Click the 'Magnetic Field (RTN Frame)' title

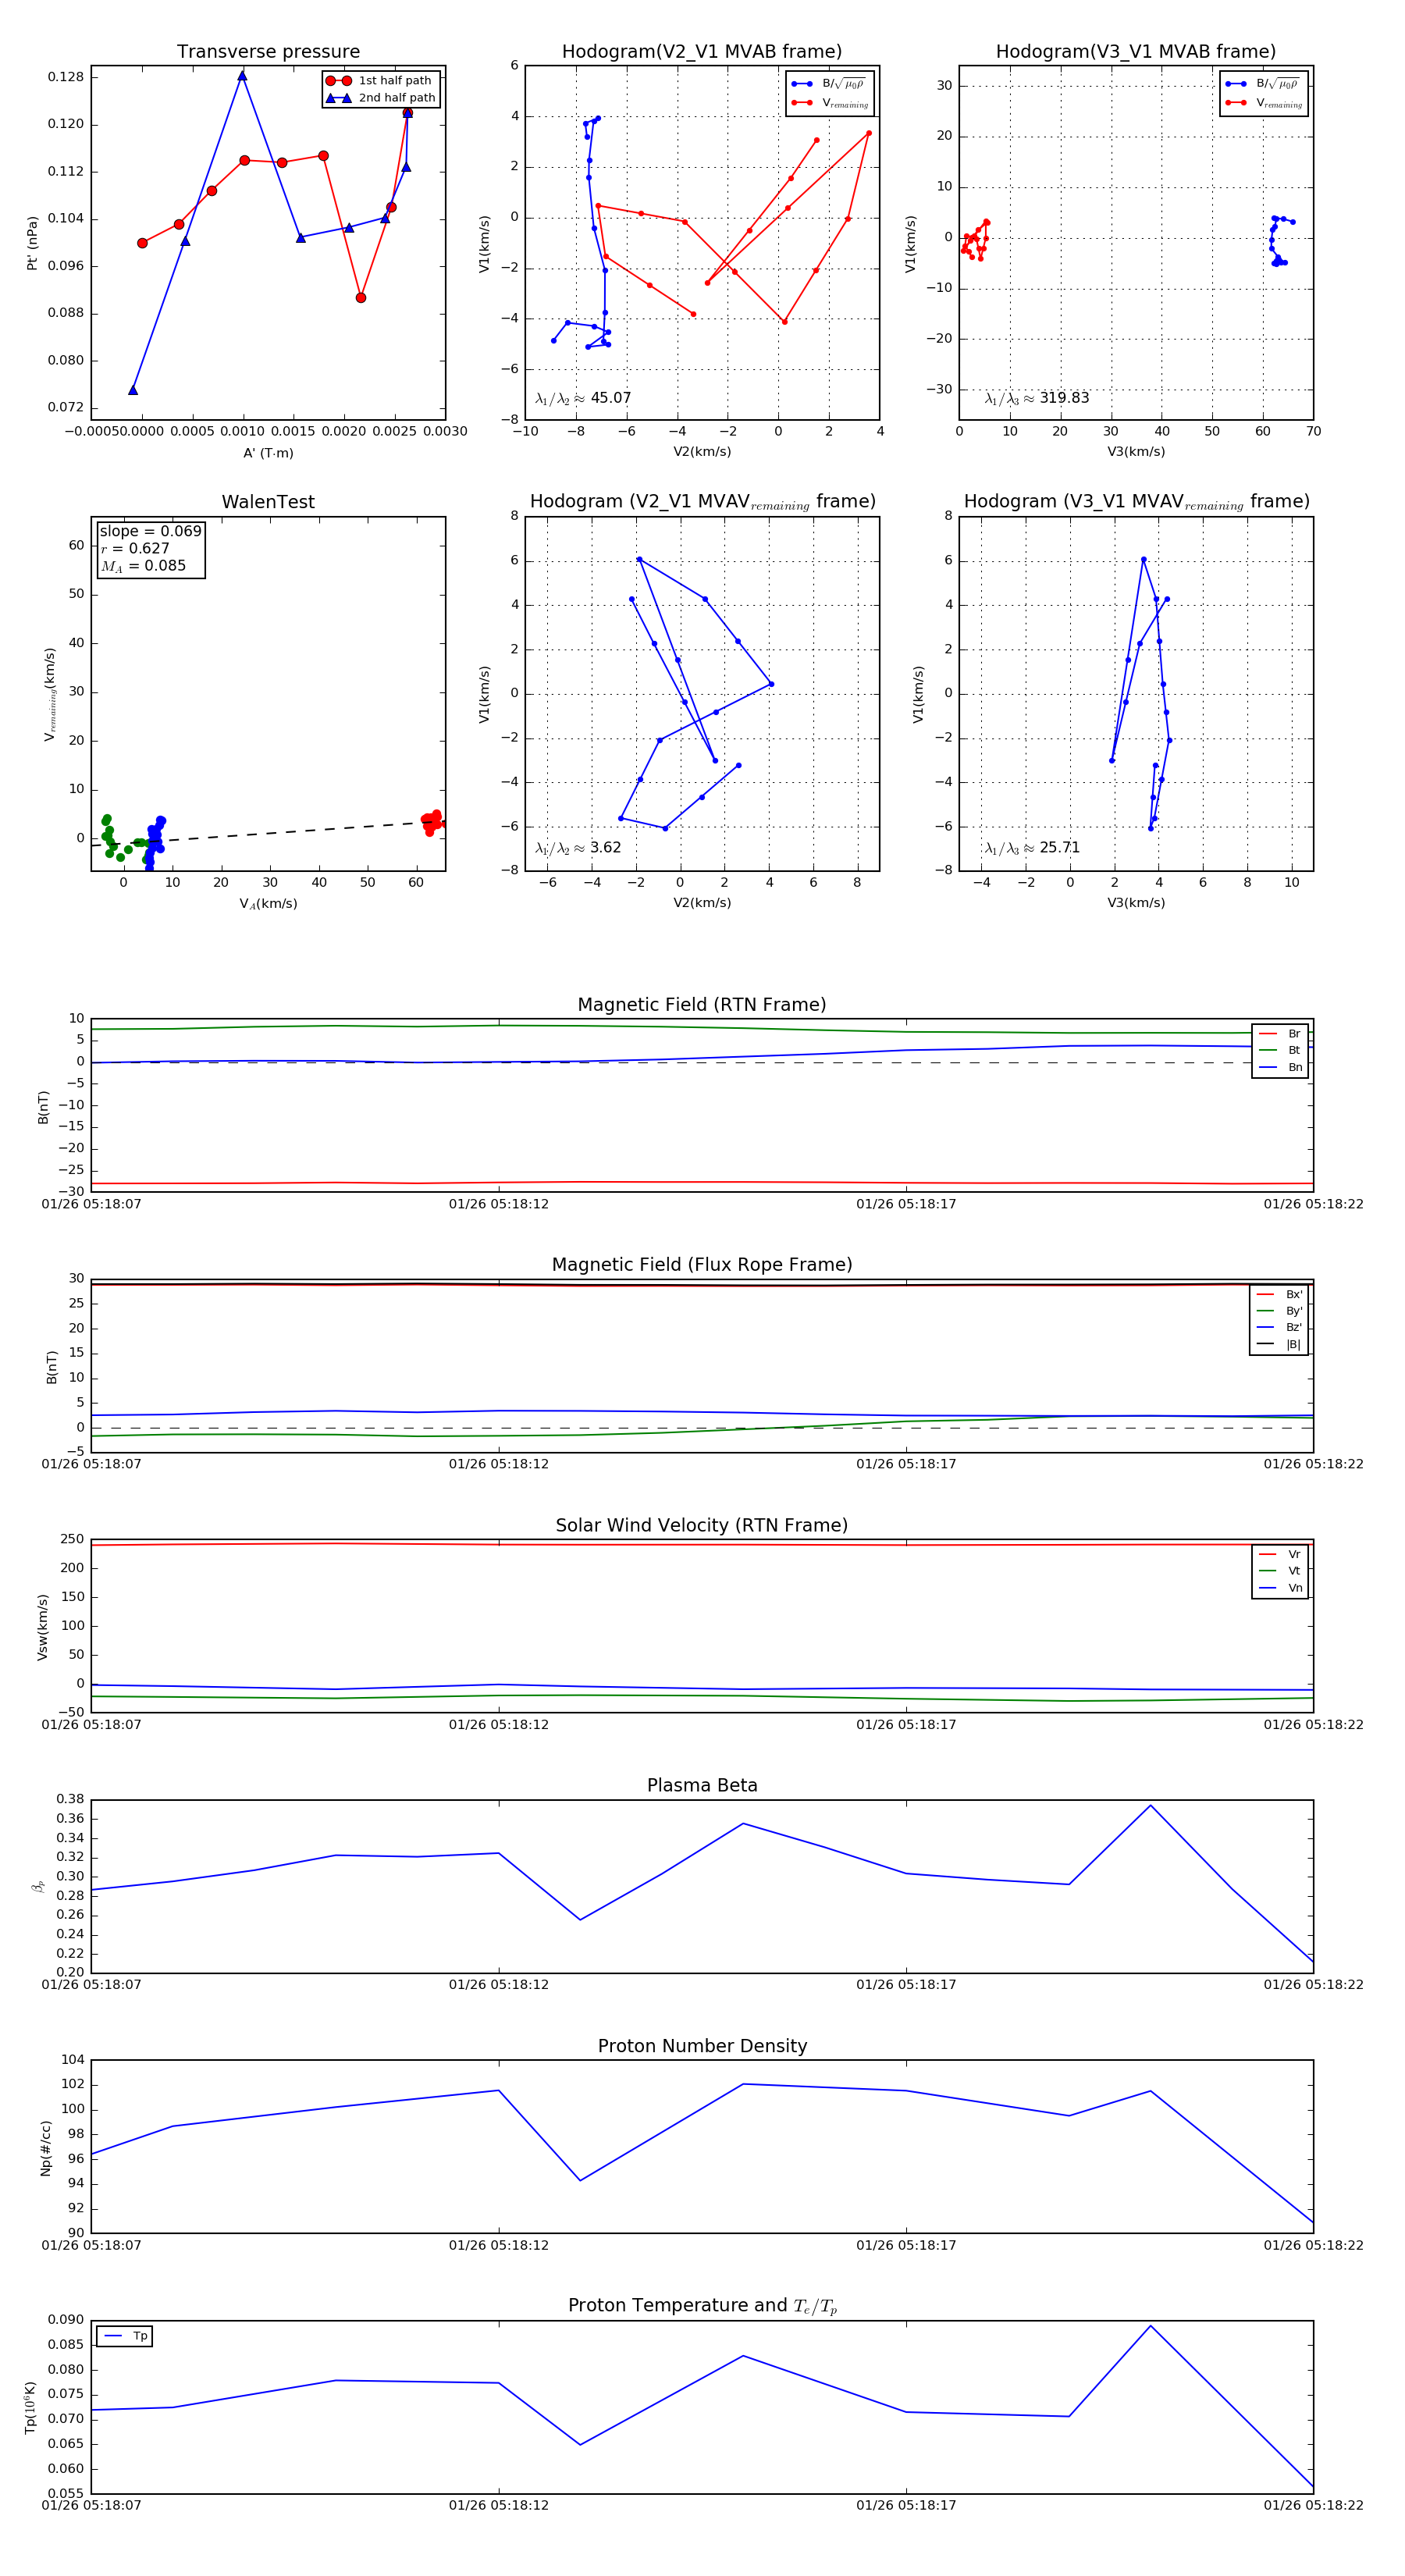702,1005
